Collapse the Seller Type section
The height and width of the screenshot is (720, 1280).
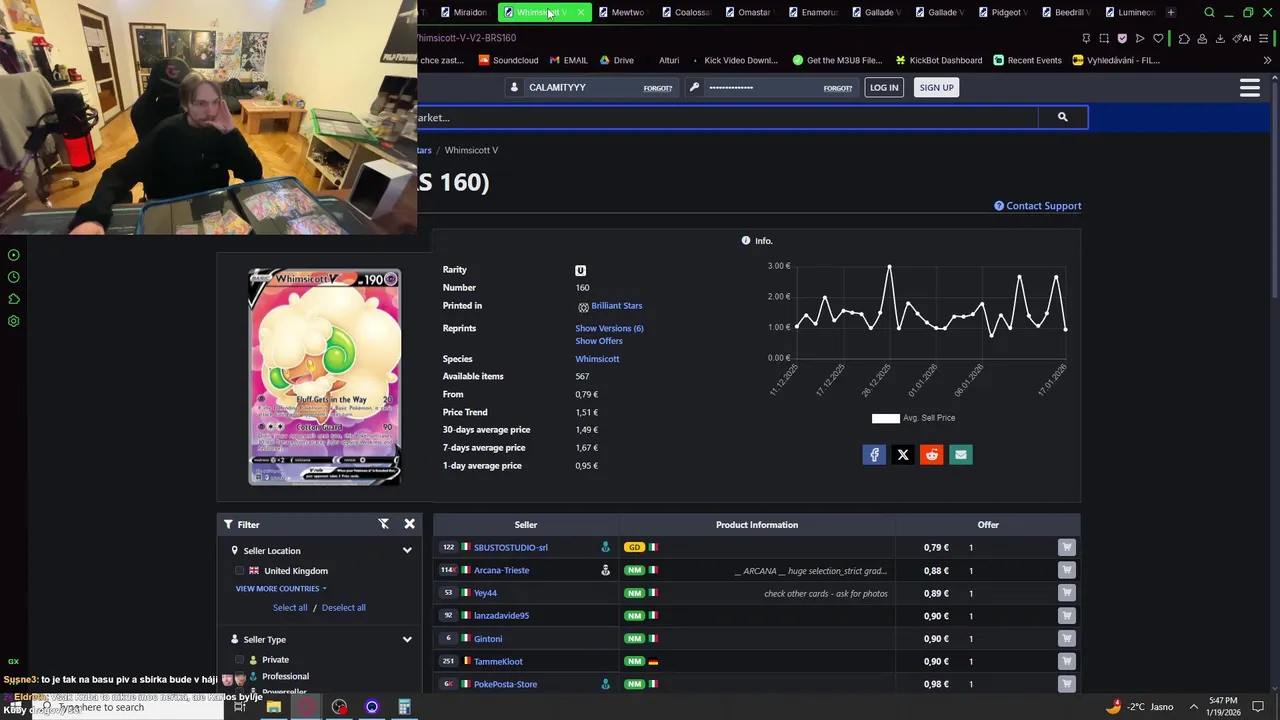pyautogui.click(x=407, y=640)
